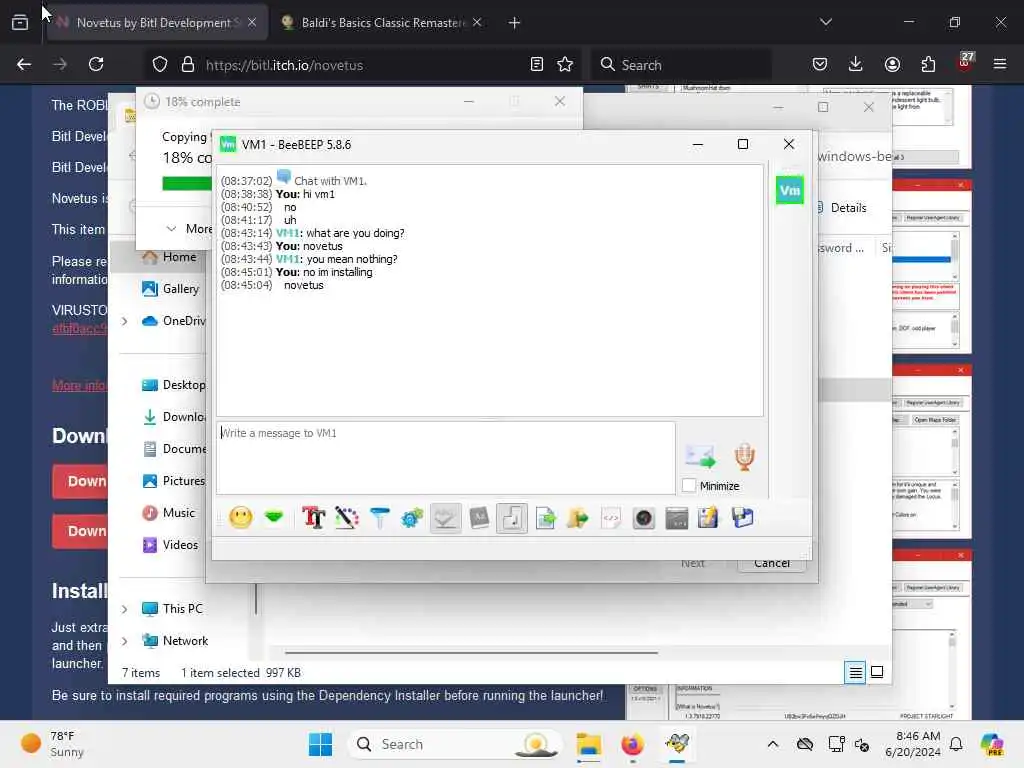Click the blue filter funnel icon

point(379,518)
